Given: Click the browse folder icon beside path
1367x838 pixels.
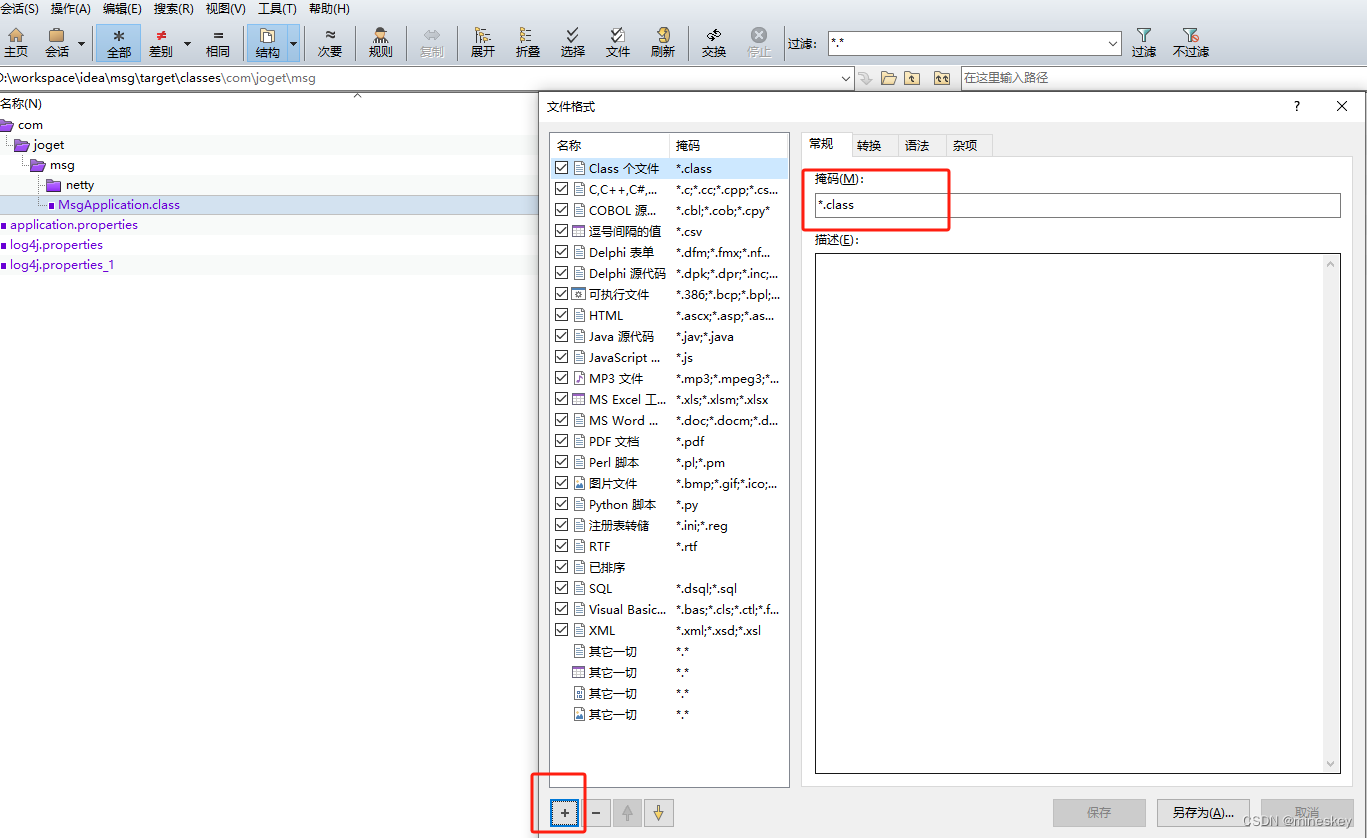Looking at the screenshot, I should [888, 77].
